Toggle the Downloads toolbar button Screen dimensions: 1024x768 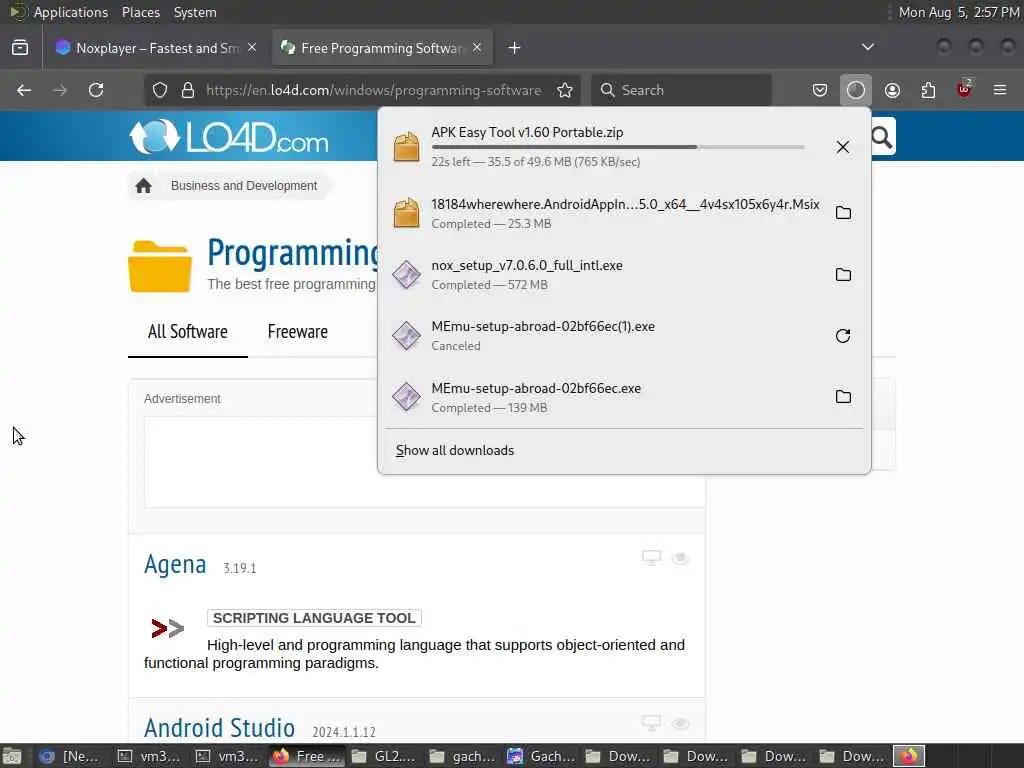click(856, 90)
